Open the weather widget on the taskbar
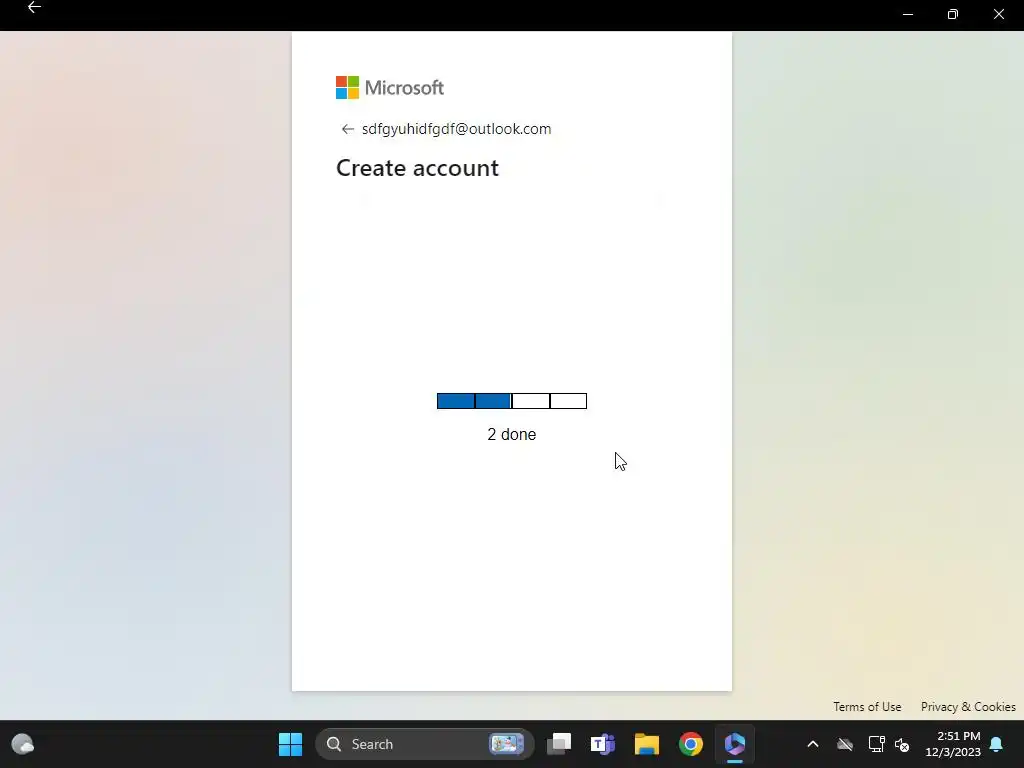Image resolution: width=1024 pixels, height=768 pixels. [x=23, y=744]
